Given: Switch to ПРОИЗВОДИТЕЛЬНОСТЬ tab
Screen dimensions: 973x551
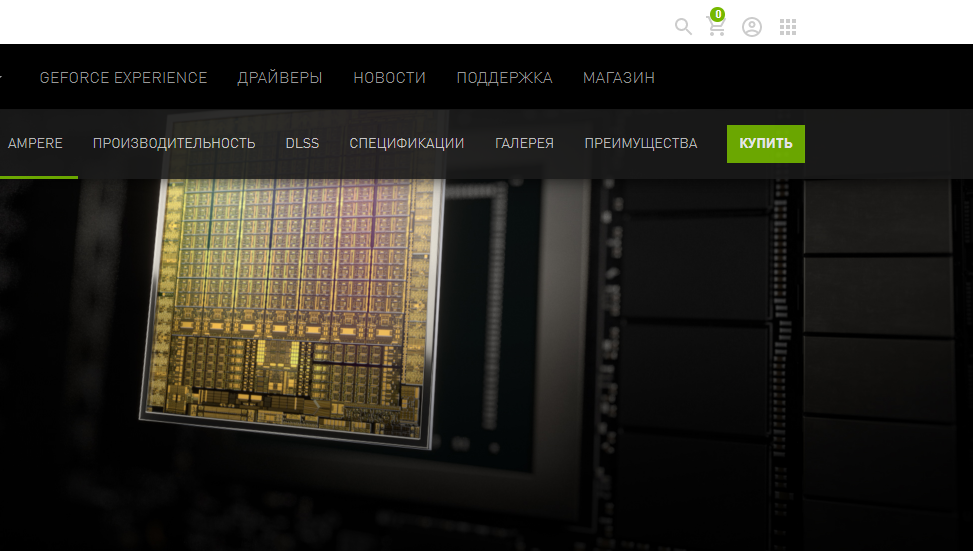Looking at the screenshot, I should click(x=174, y=143).
